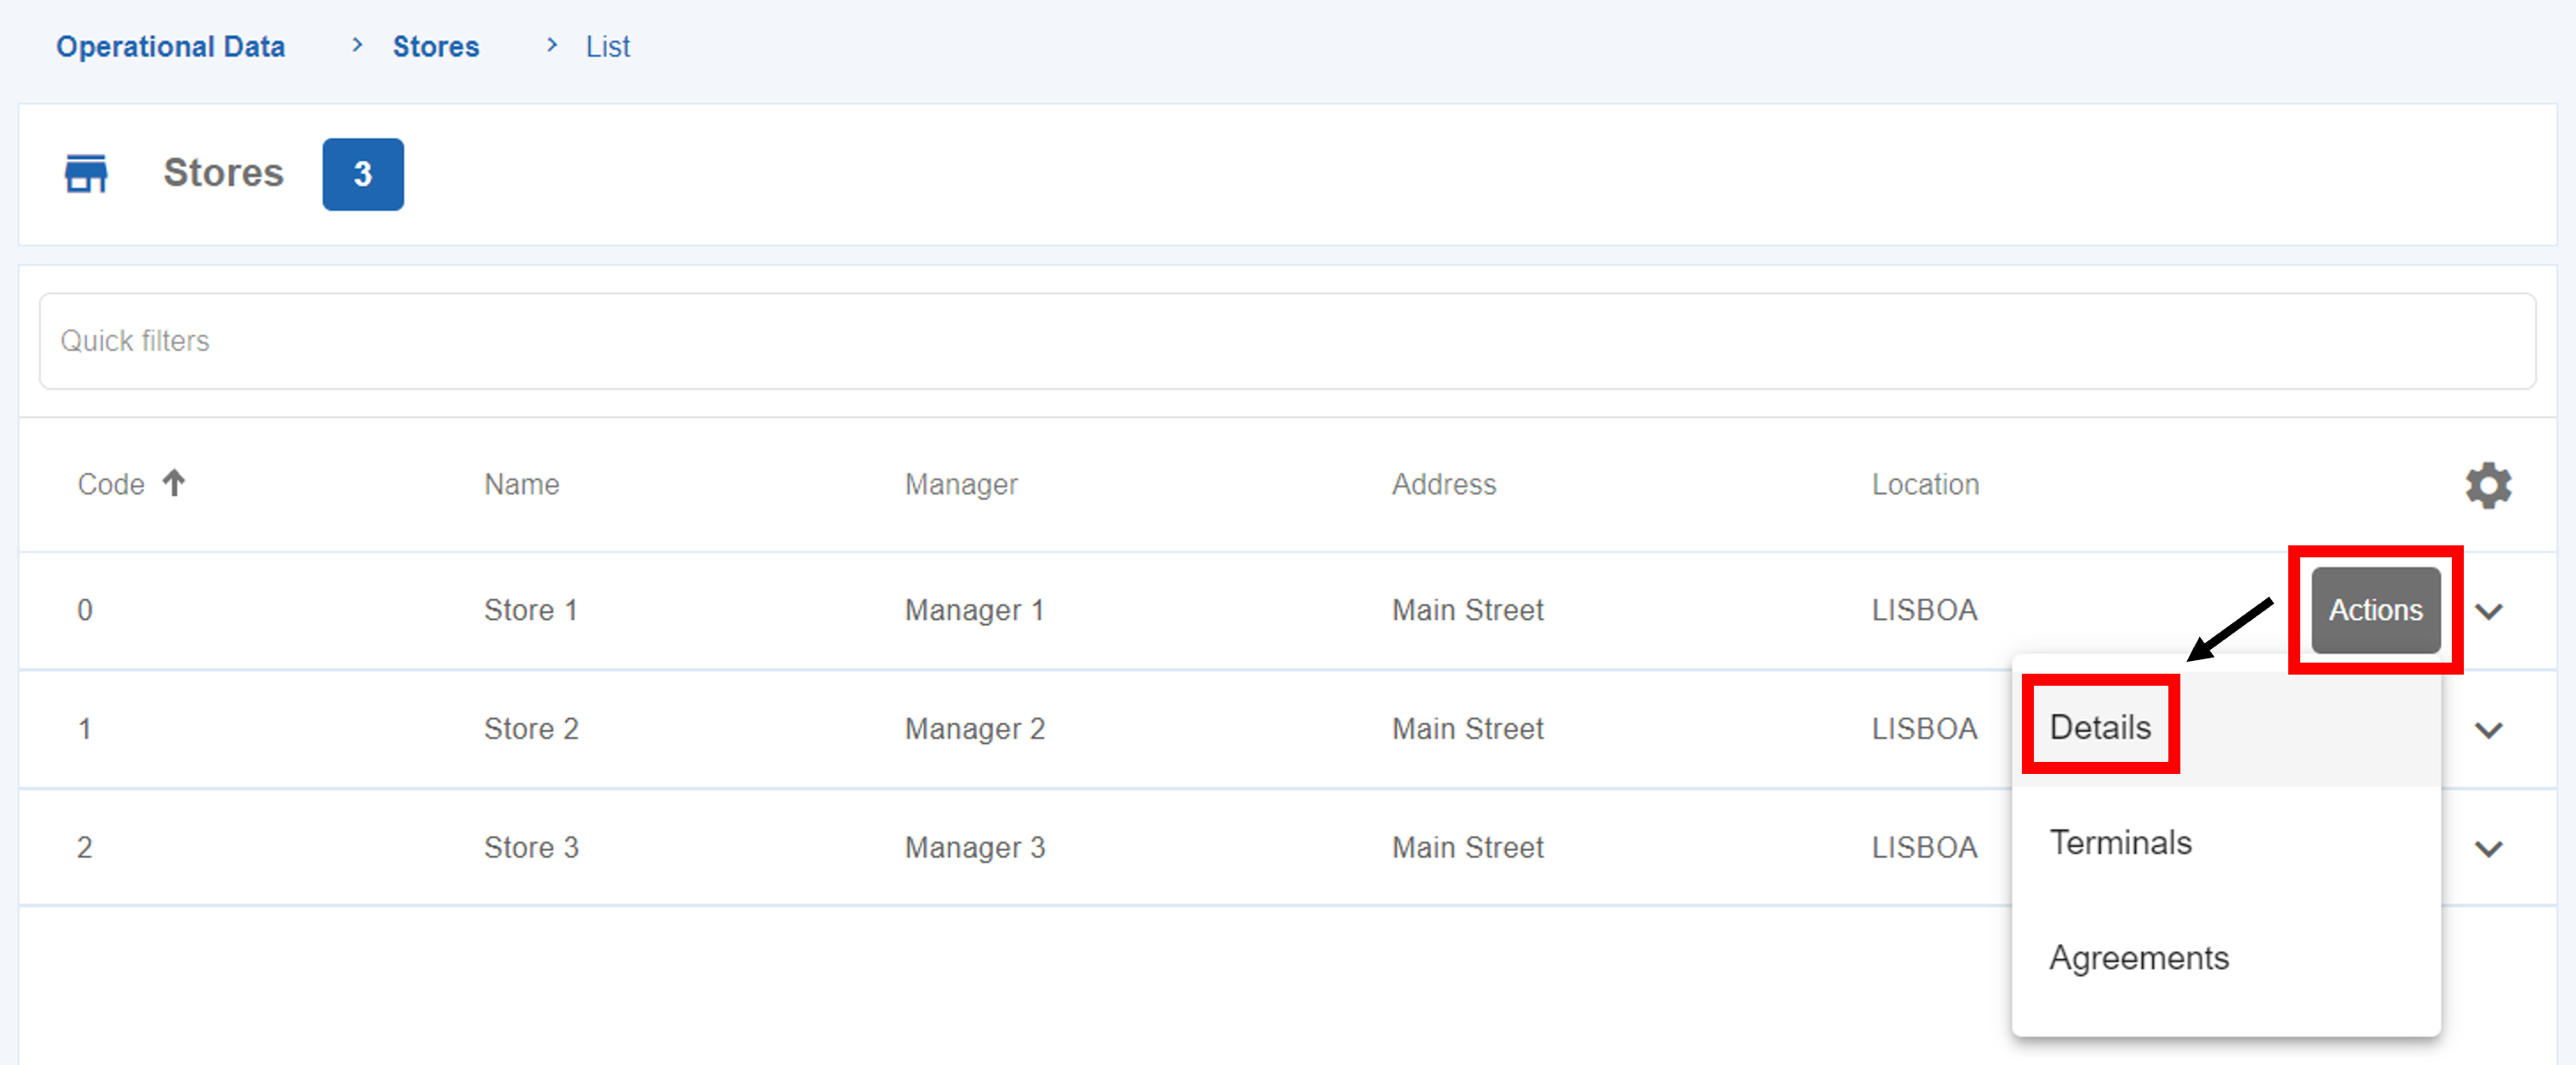Expand the Store 3 row chevron
2576x1065 pixels.
(2488, 849)
